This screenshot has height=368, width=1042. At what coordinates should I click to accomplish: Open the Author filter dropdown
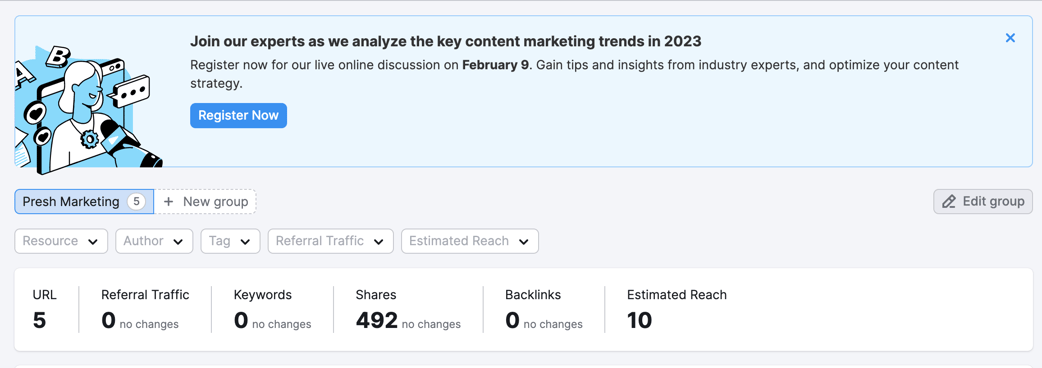[154, 241]
